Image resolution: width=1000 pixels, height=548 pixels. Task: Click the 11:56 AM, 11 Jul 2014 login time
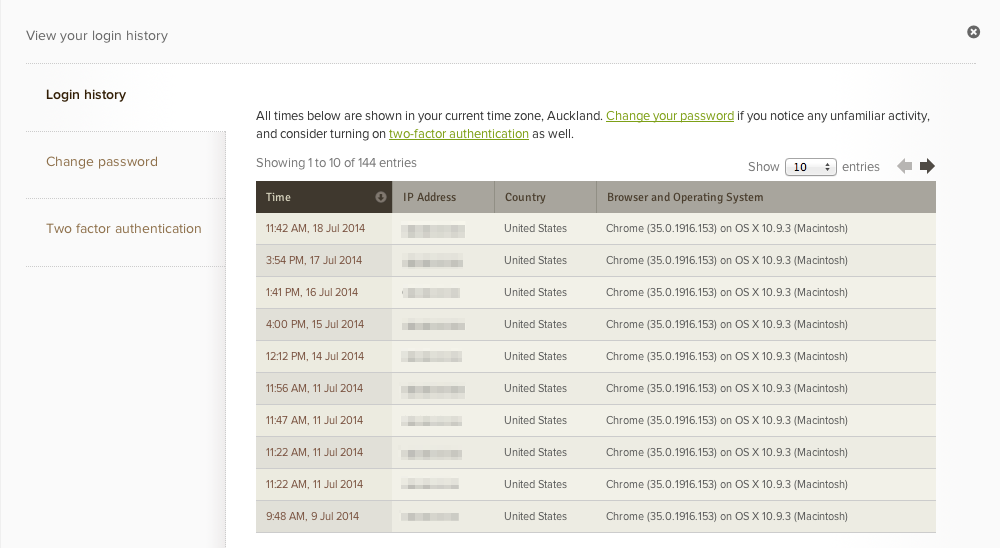315,389
